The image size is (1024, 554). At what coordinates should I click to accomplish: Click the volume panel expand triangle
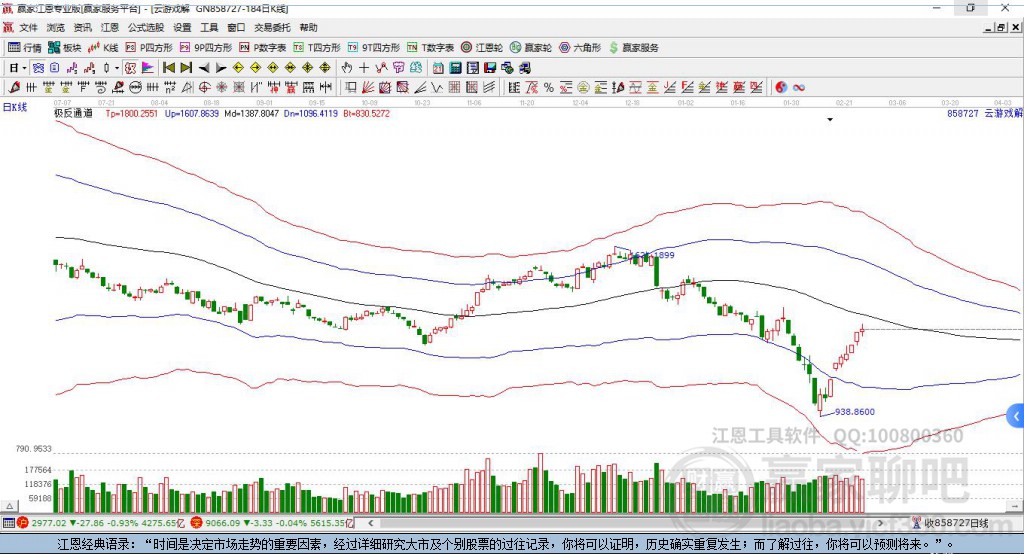[x=9, y=506]
